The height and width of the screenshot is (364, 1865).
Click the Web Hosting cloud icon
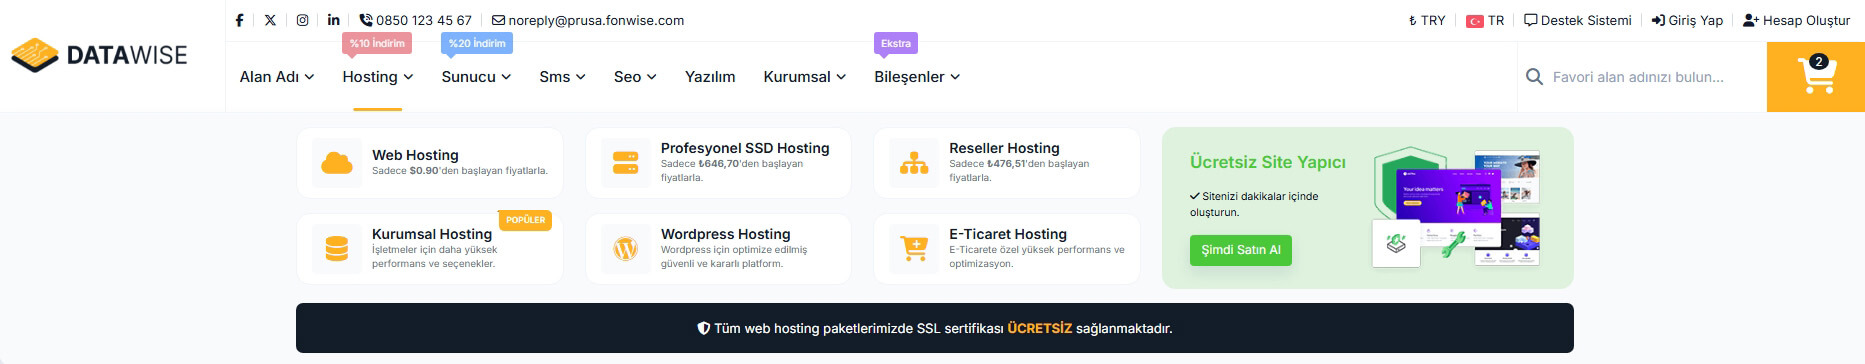click(x=337, y=163)
